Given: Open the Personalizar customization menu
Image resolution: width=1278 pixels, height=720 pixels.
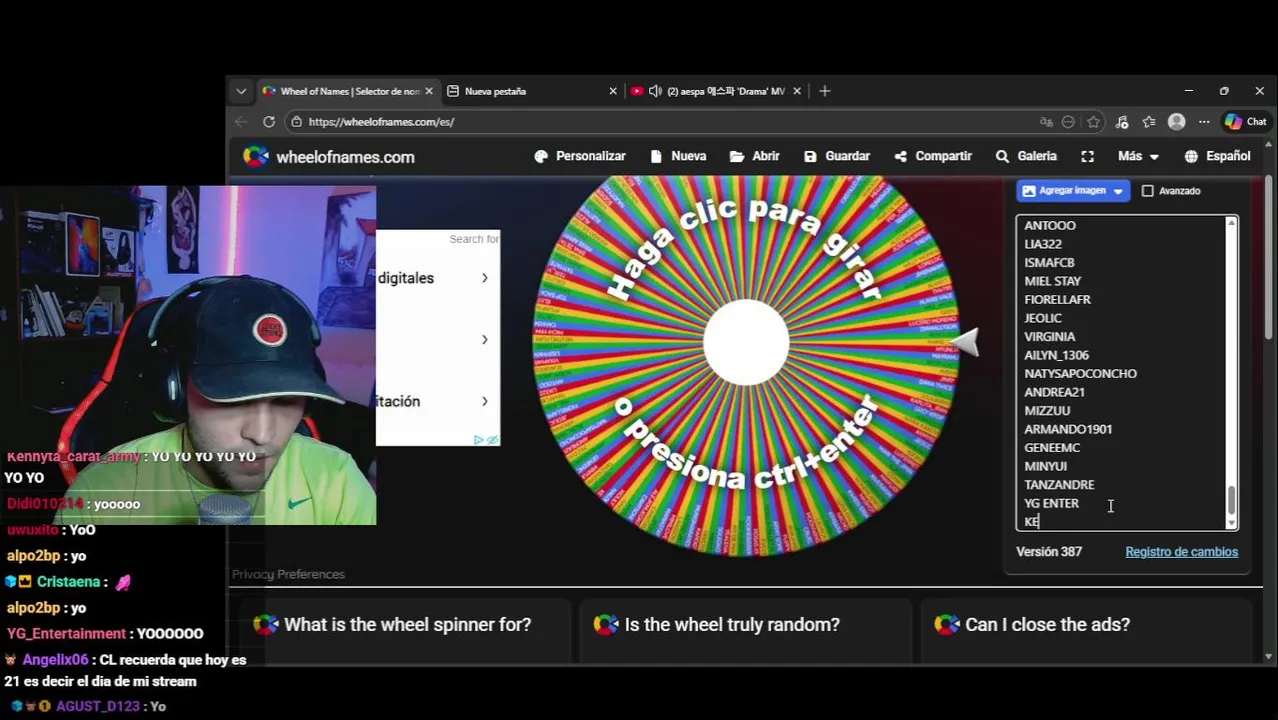Looking at the screenshot, I should point(580,156).
